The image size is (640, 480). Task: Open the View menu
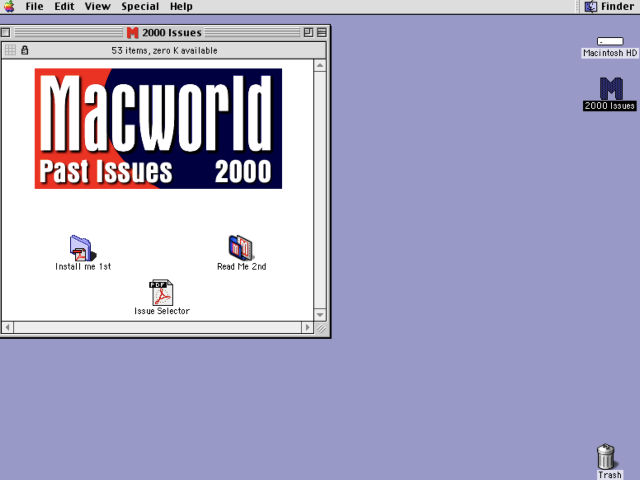coord(98,7)
